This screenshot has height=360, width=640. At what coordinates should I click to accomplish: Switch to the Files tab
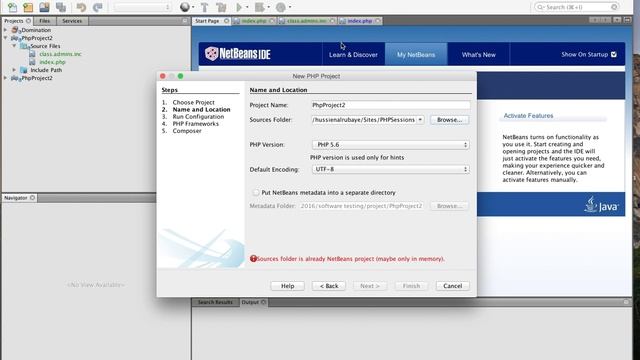click(45, 21)
